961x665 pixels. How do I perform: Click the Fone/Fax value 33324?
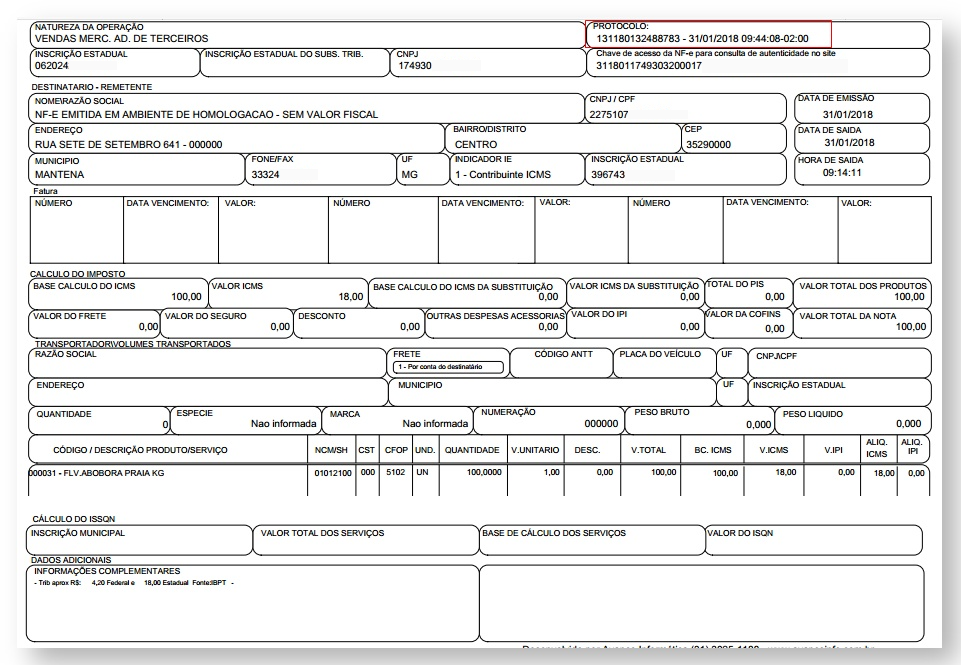pos(265,175)
